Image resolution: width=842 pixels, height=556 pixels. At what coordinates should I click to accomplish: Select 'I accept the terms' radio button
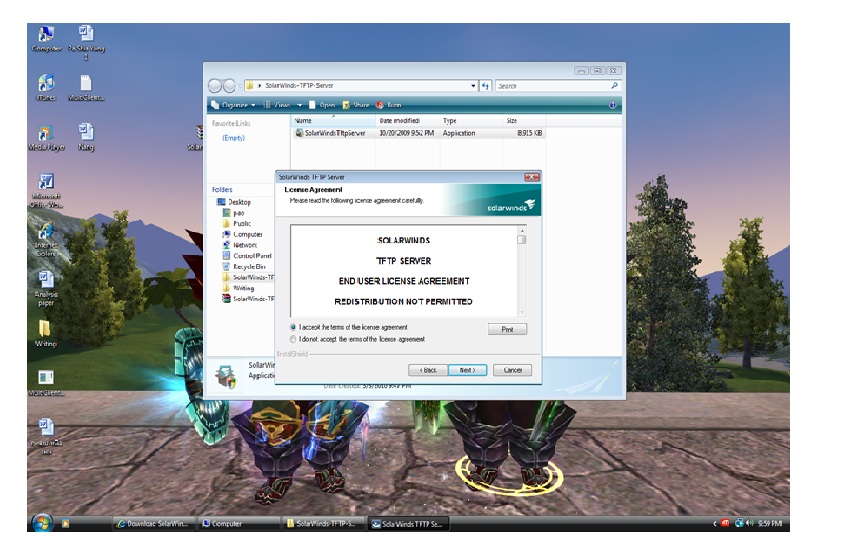293,327
